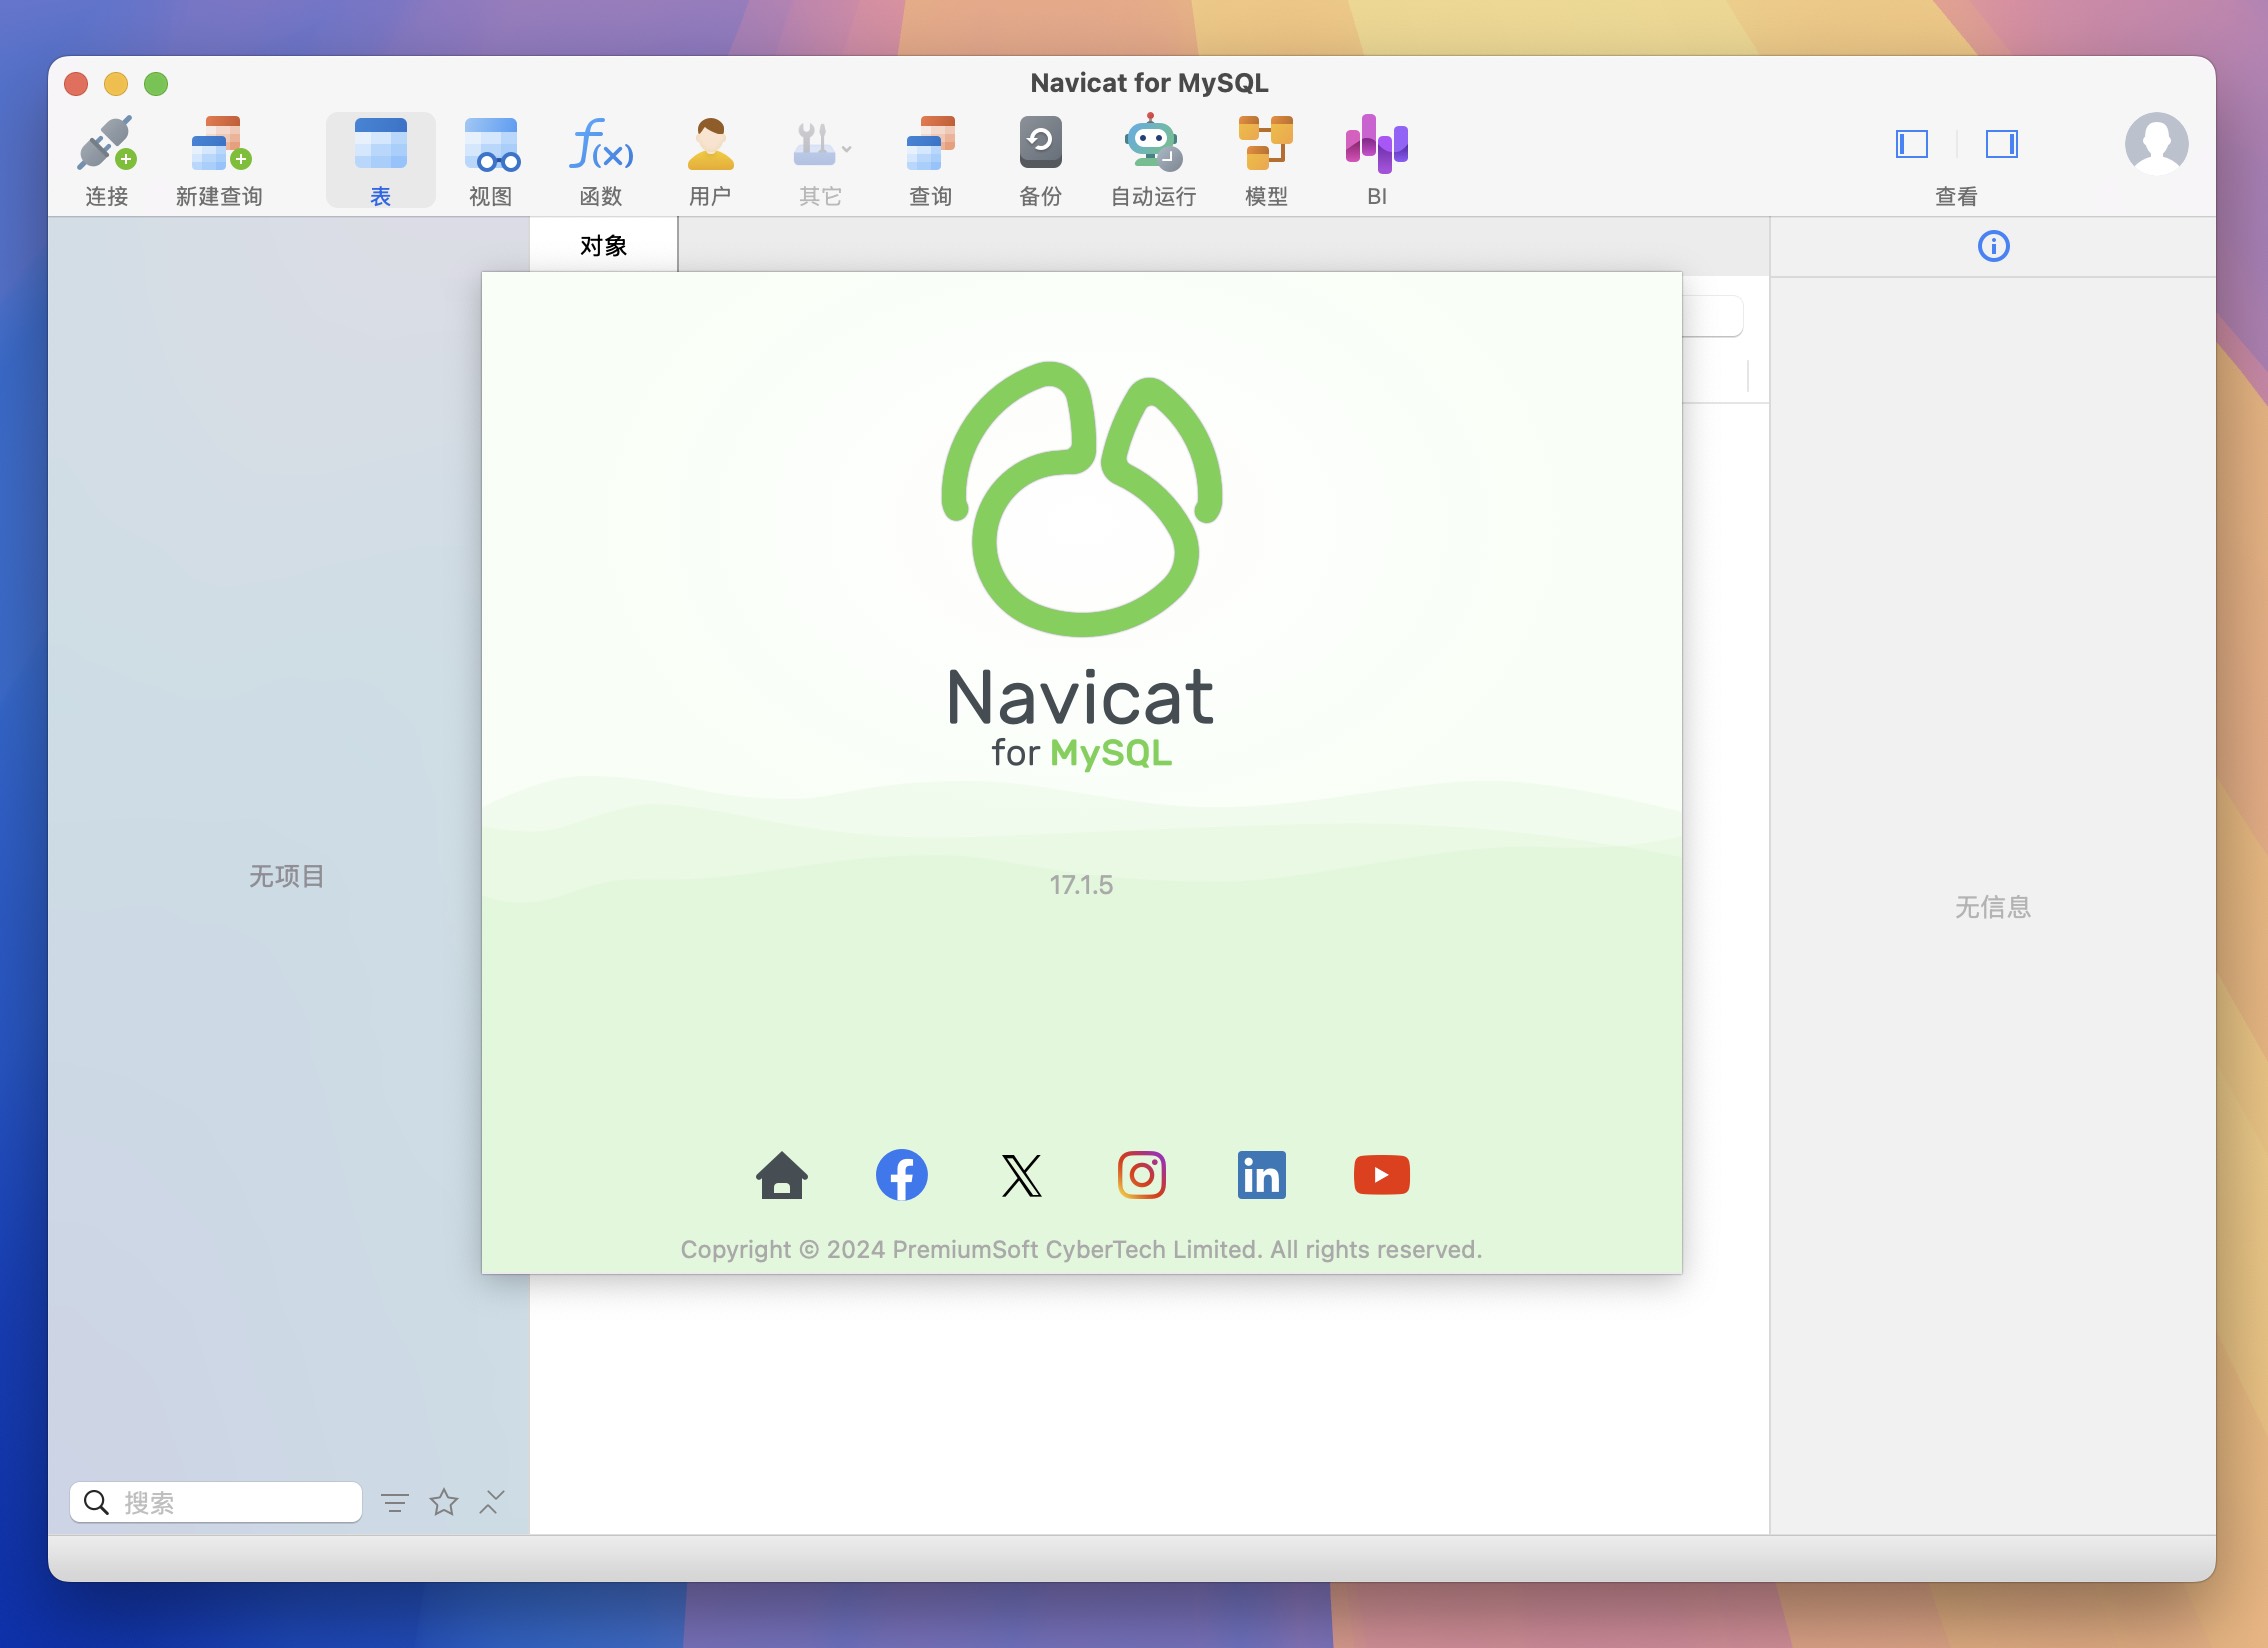Select the information (i) tab icon

pyautogui.click(x=1993, y=246)
